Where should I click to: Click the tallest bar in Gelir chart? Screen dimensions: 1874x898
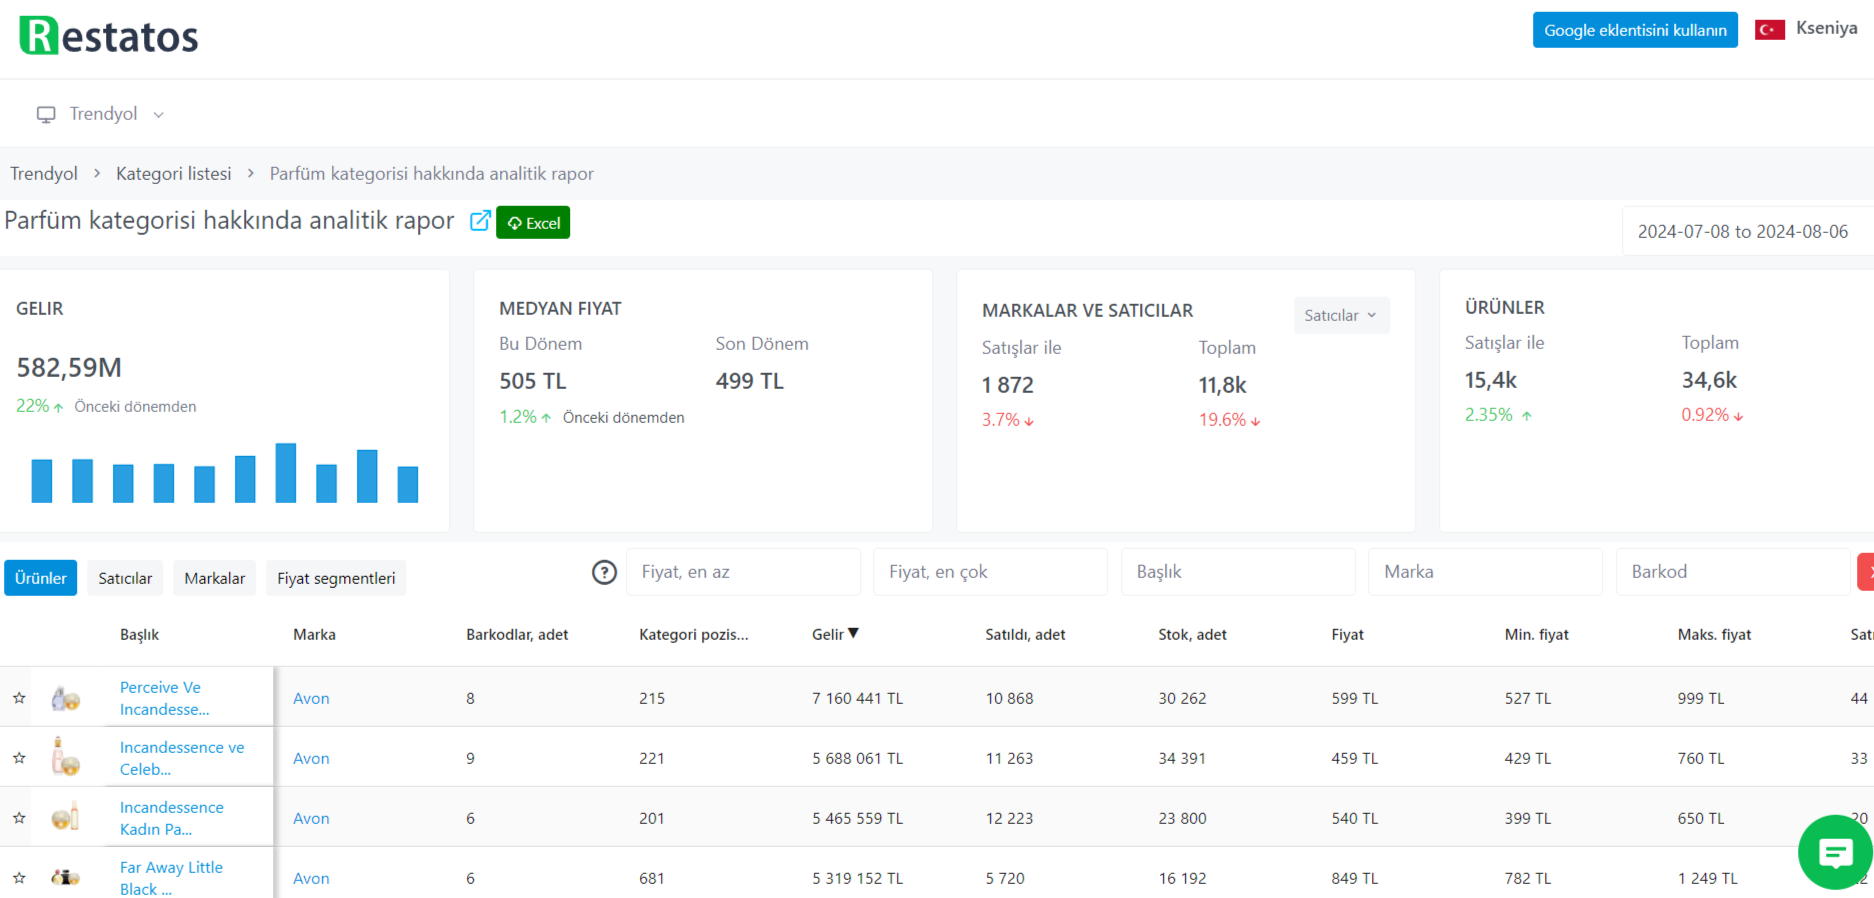click(x=286, y=472)
